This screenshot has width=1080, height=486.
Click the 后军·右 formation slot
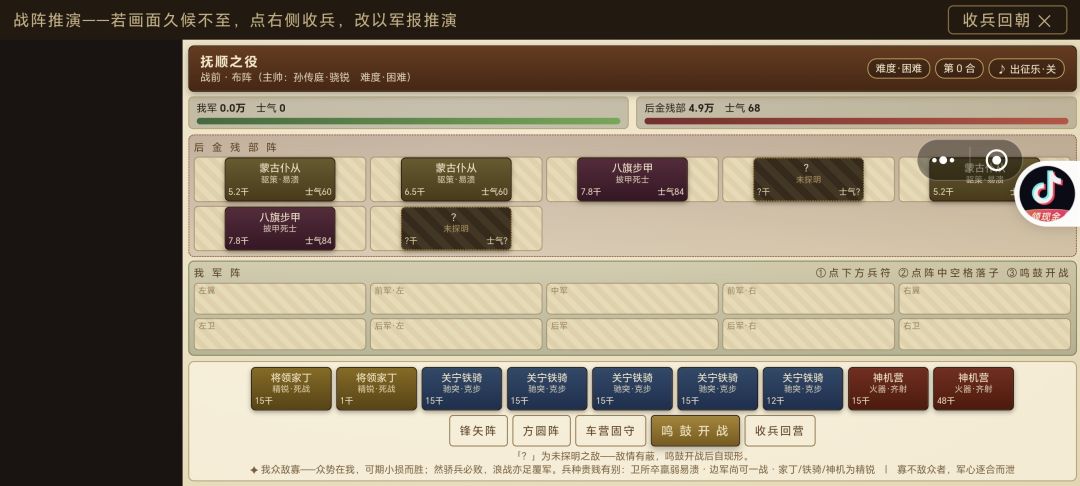pos(809,334)
